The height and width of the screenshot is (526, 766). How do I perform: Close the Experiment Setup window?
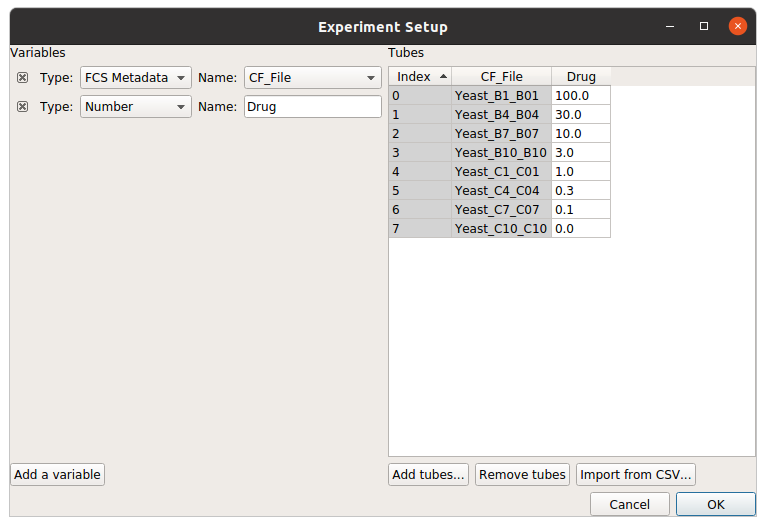click(738, 26)
